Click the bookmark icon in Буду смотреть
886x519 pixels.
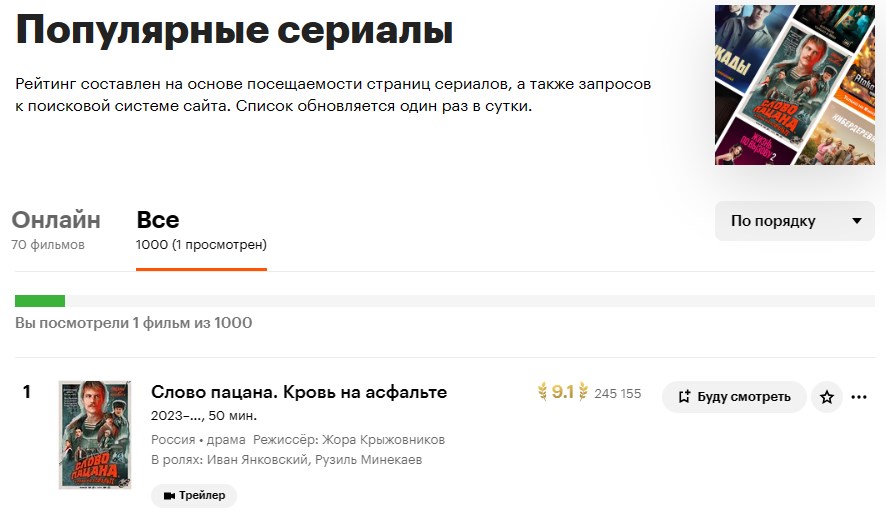click(x=684, y=397)
